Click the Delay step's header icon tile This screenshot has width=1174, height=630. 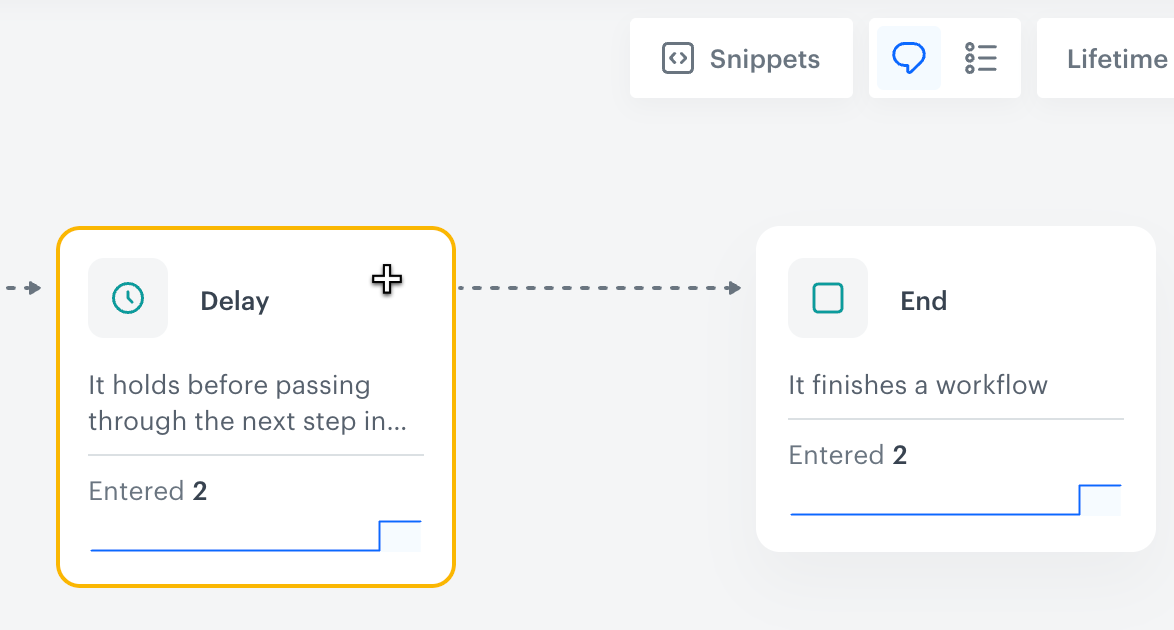[128, 298]
